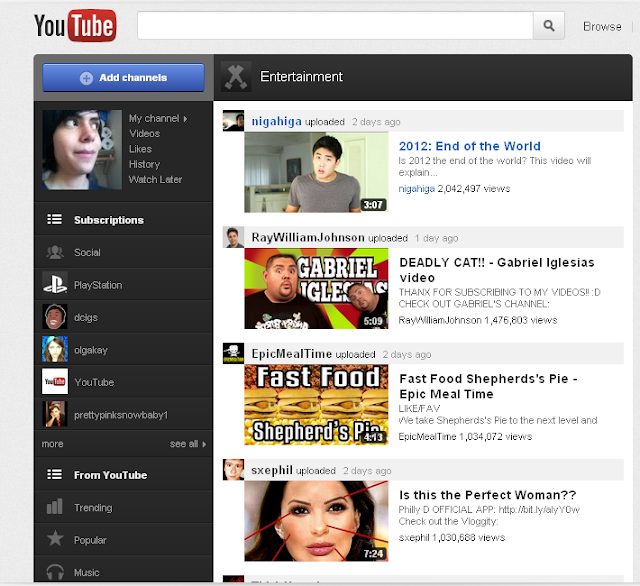
Task: Click nigahiga link beside 2,042,497 views
Action: tap(416, 189)
